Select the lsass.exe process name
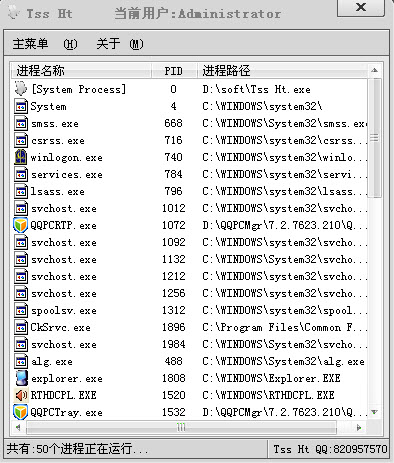The width and height of the screenshot is (394, 463). (x=58, y=192)
